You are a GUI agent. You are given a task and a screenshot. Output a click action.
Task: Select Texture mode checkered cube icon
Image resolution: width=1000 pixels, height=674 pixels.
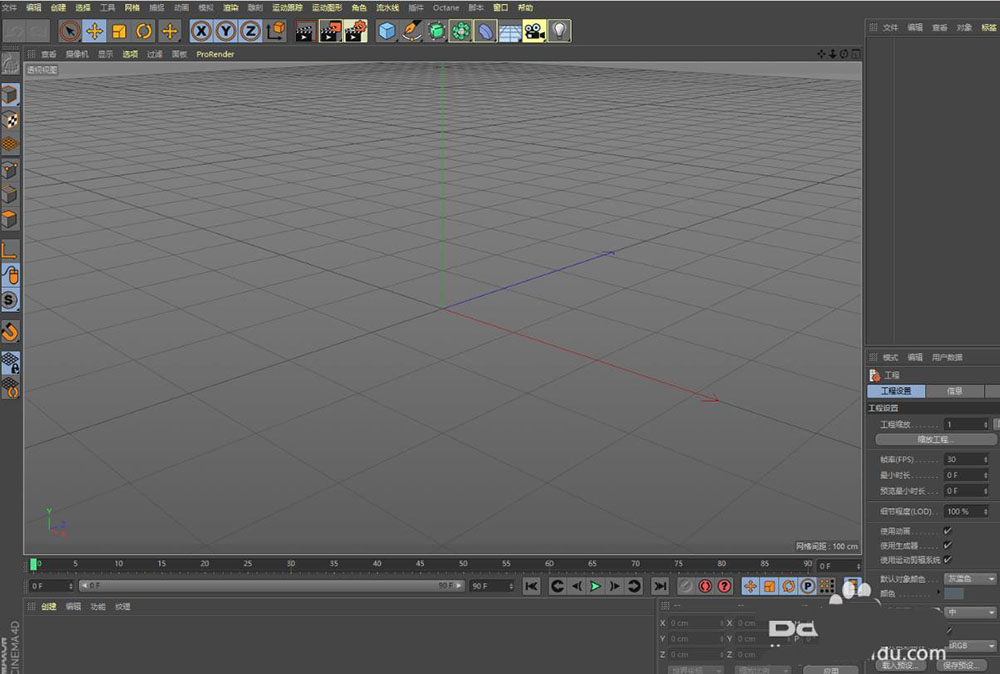pos(10,120)
